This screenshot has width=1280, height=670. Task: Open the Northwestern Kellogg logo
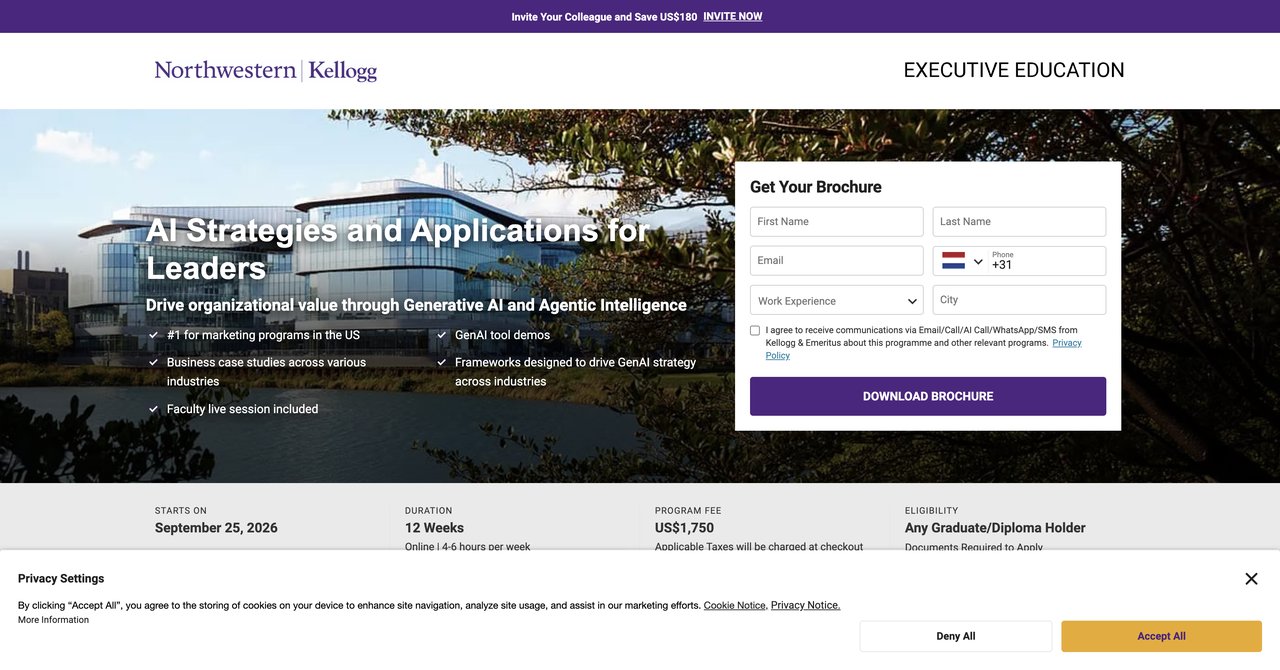coord(266,70)
